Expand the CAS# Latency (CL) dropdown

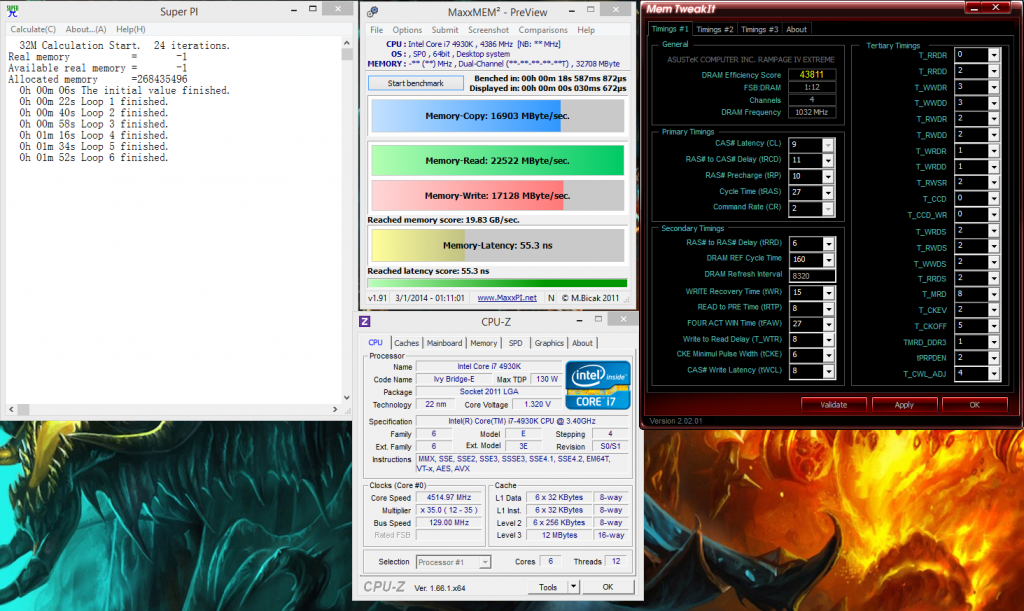pos(827,145)
